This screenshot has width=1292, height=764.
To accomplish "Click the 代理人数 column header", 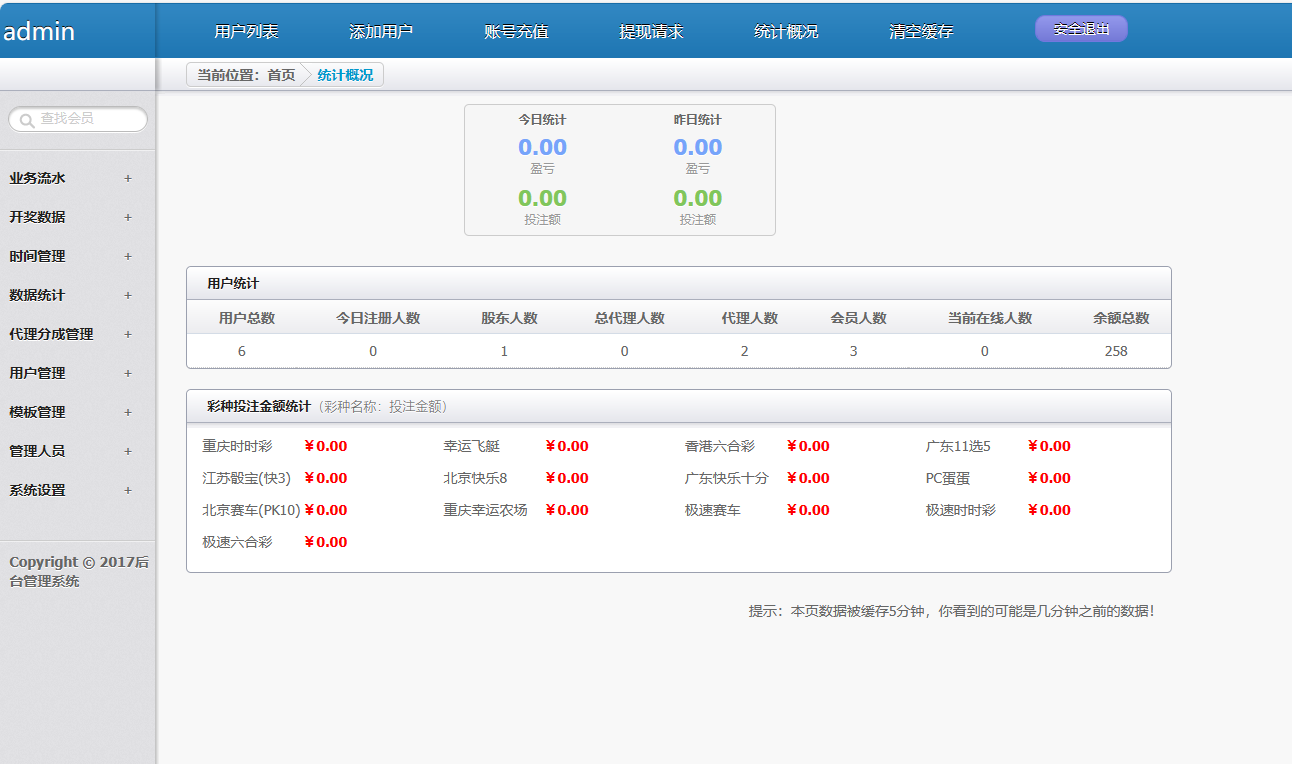I will [750, 318].
